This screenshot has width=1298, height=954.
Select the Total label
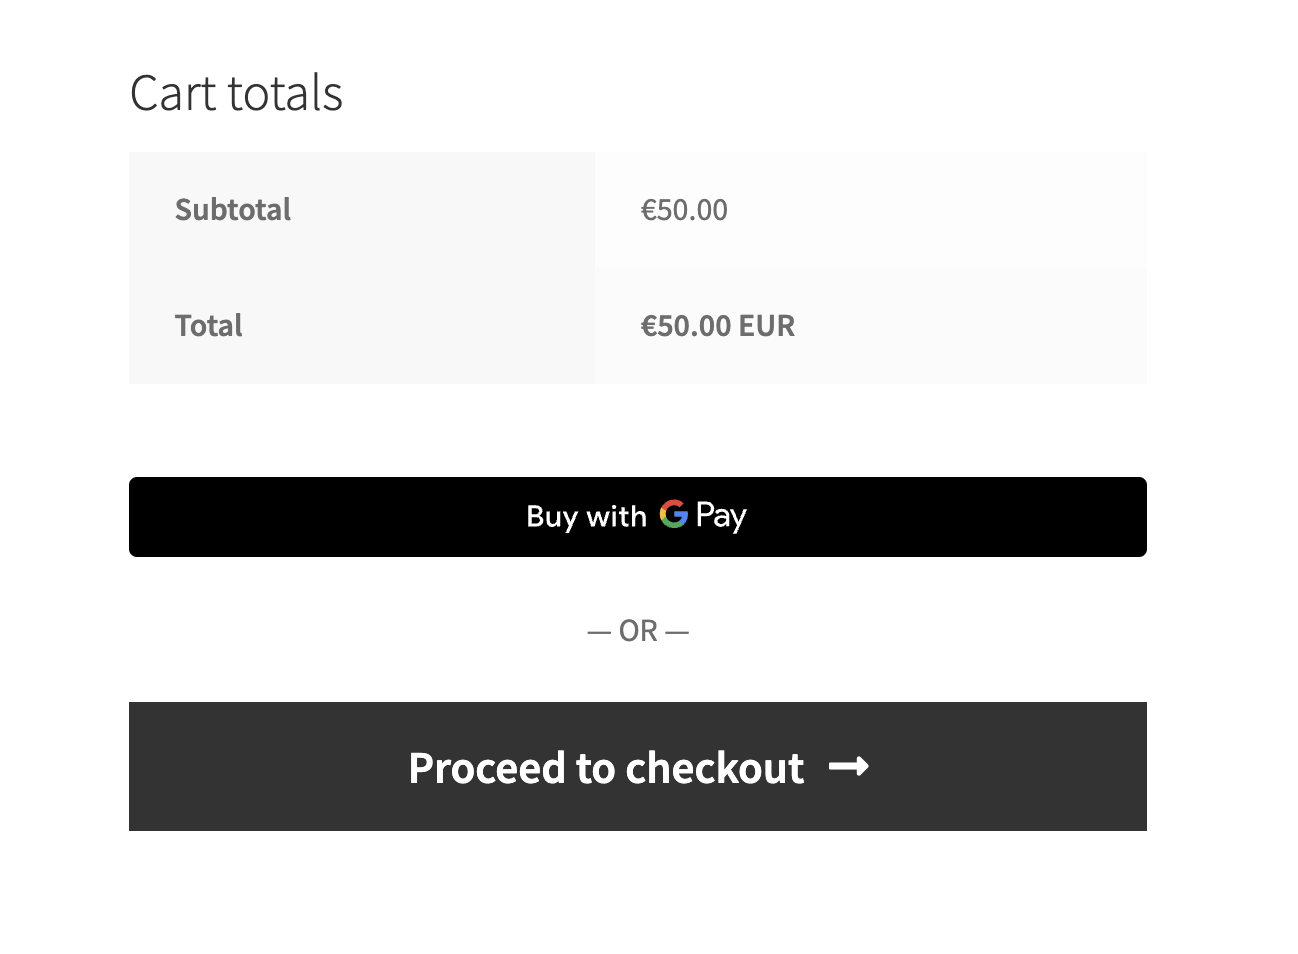tap(209, 326)
